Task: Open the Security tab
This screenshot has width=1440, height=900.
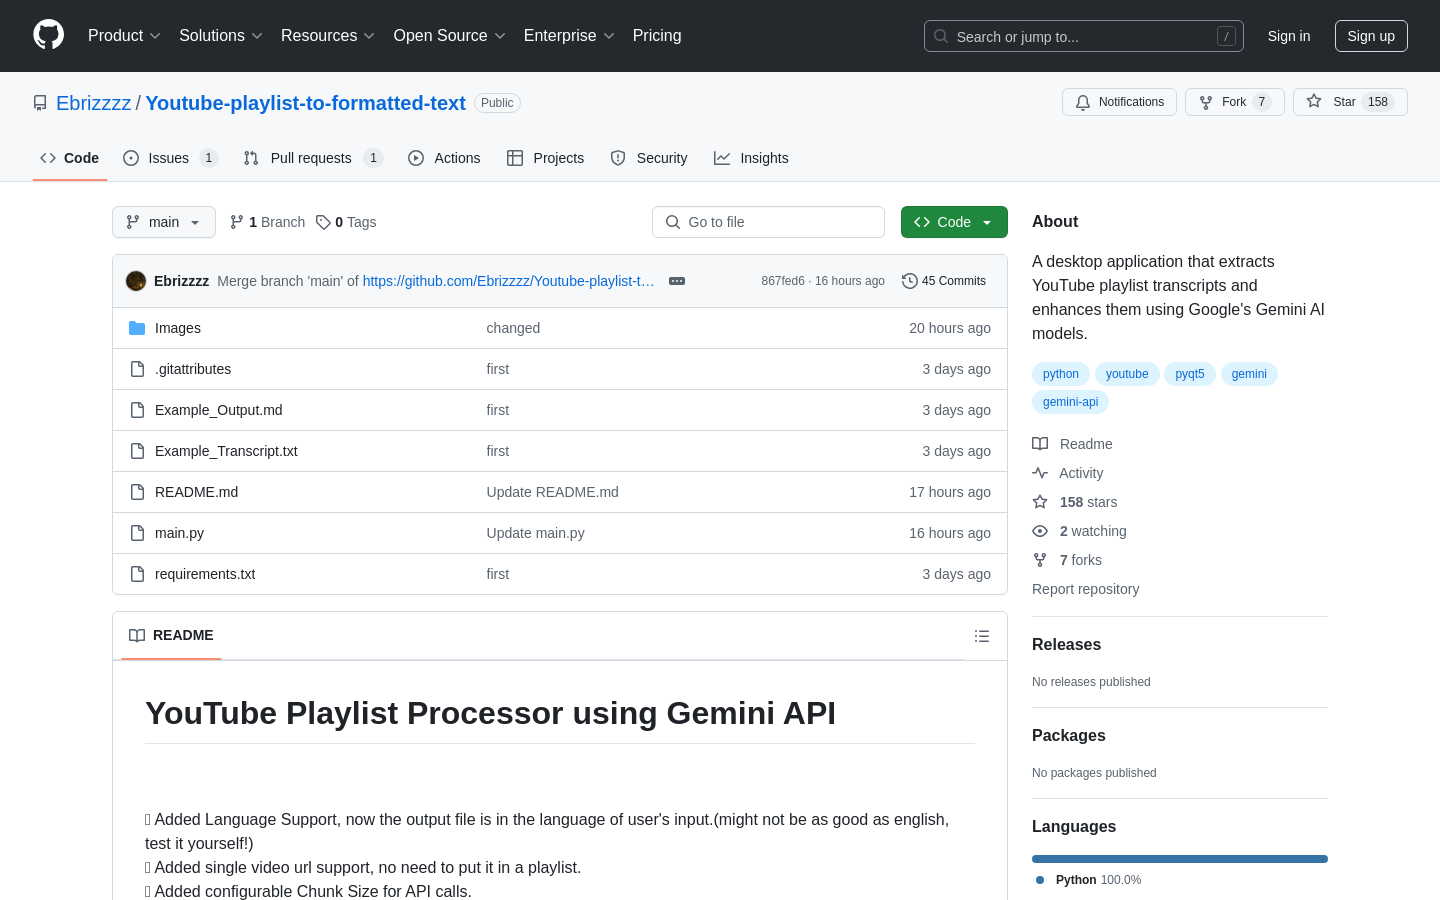Action: (x=649, y=158)
